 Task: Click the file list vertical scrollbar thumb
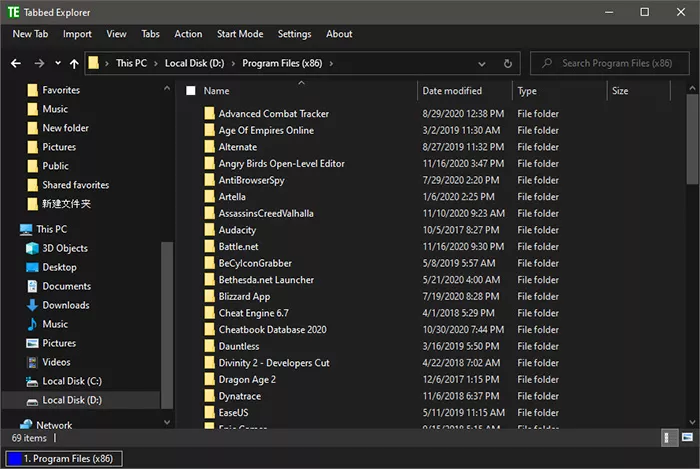(692, 139)
